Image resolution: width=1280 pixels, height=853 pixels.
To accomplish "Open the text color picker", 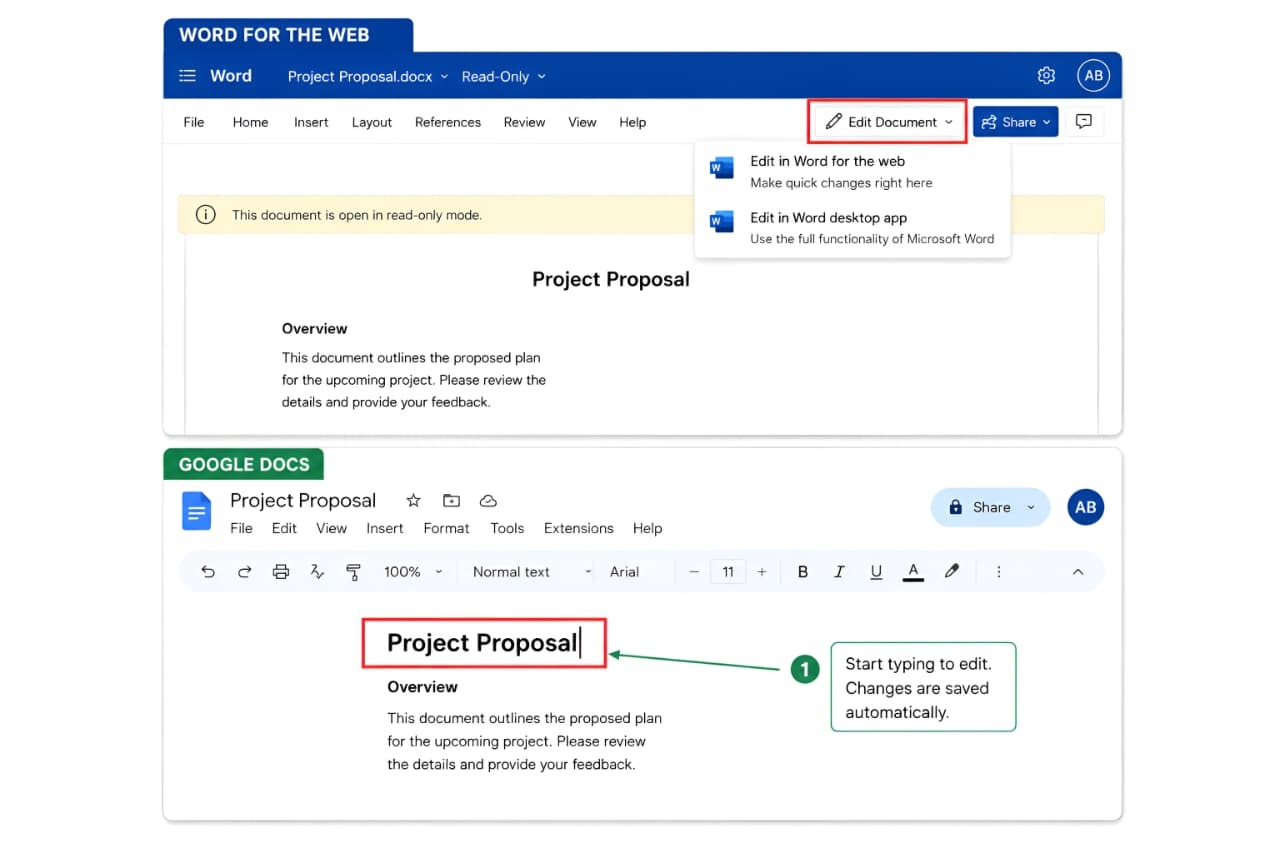I will [913, 572].
